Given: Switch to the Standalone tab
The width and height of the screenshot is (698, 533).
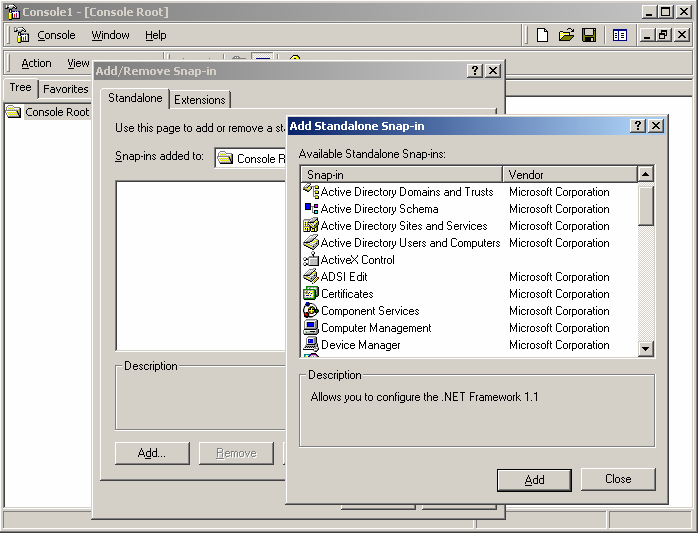Looking at the screenshot, I should tap(135, 98).
